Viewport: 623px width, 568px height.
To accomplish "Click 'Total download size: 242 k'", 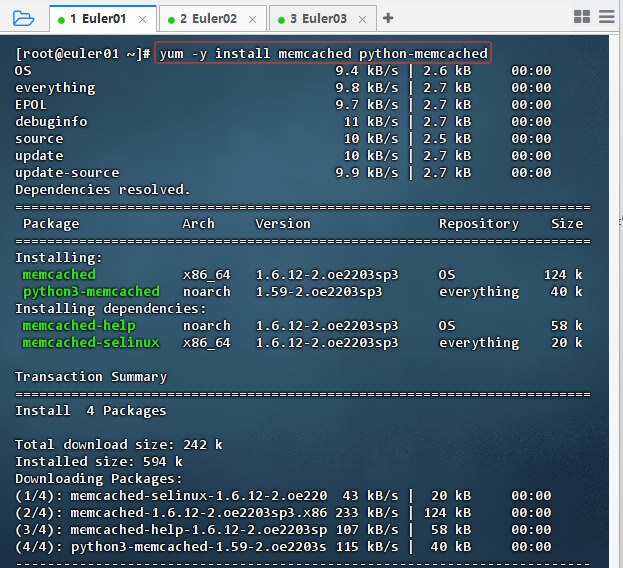I will (x=118, y=444).
